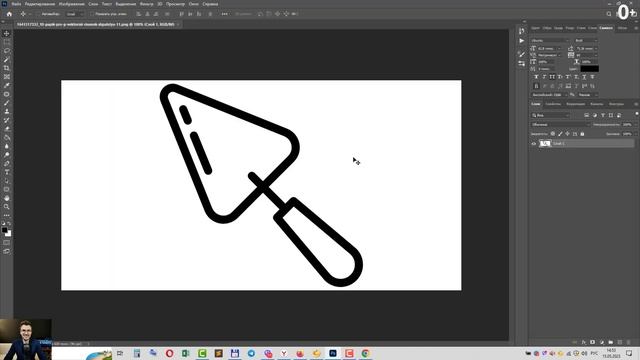The height and width of the screenshot is (360, 640).
Task: Select the Crop tool
Action: [7, 68]
